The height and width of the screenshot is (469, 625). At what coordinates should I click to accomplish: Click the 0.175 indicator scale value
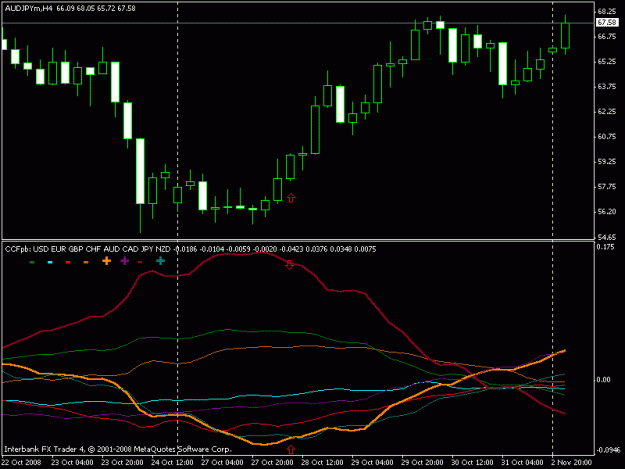coord(605,247)
